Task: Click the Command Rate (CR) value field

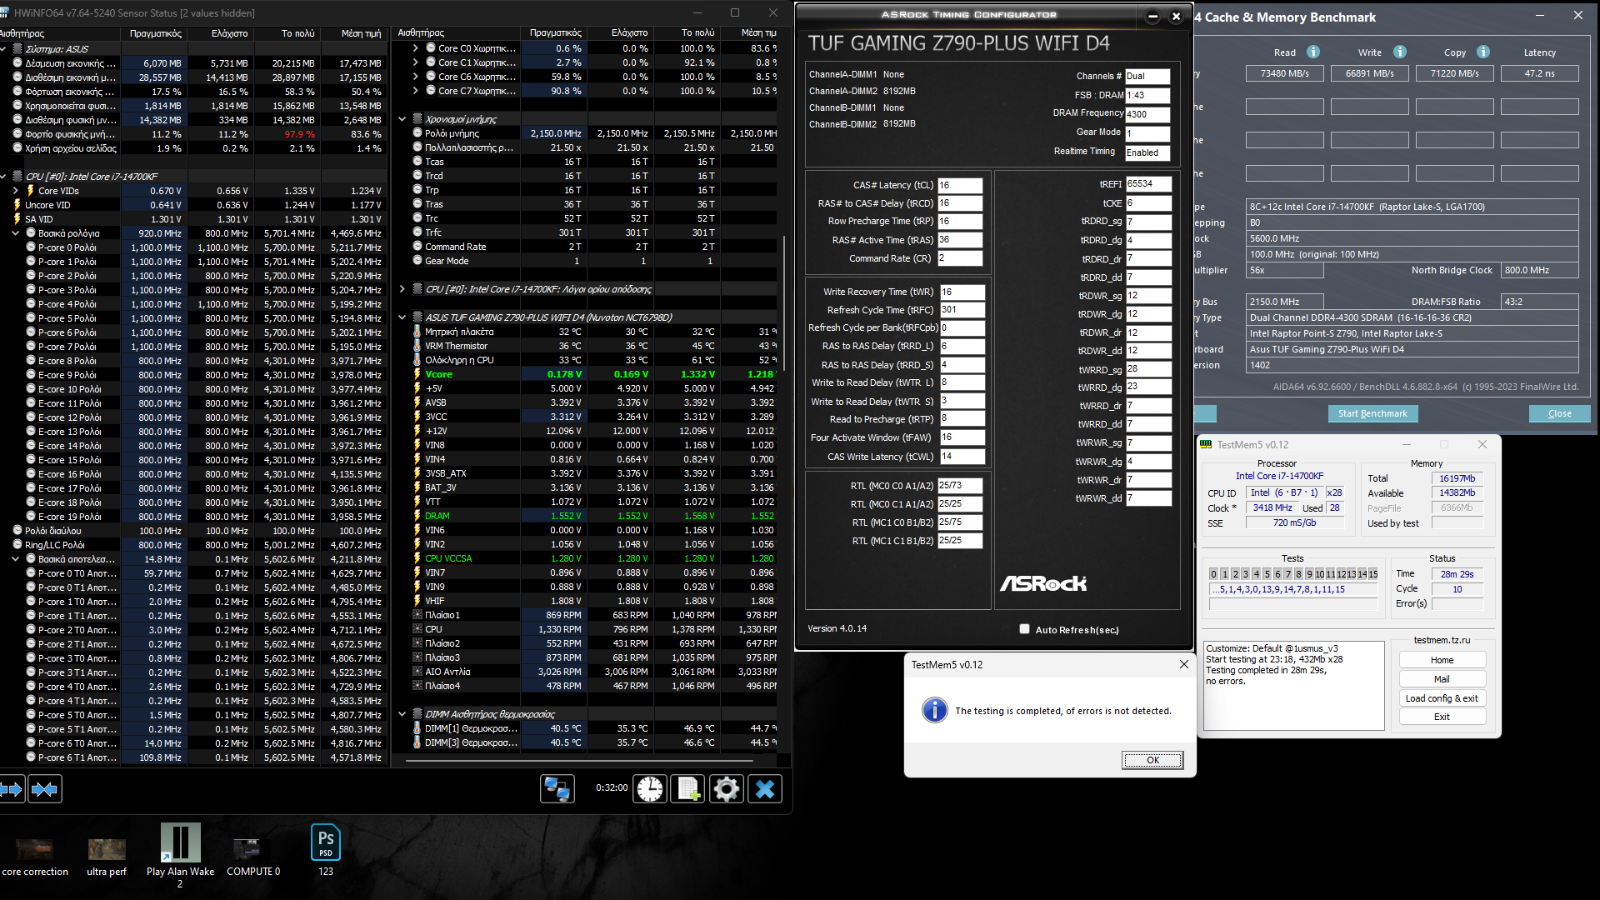Action: point(960,258)
